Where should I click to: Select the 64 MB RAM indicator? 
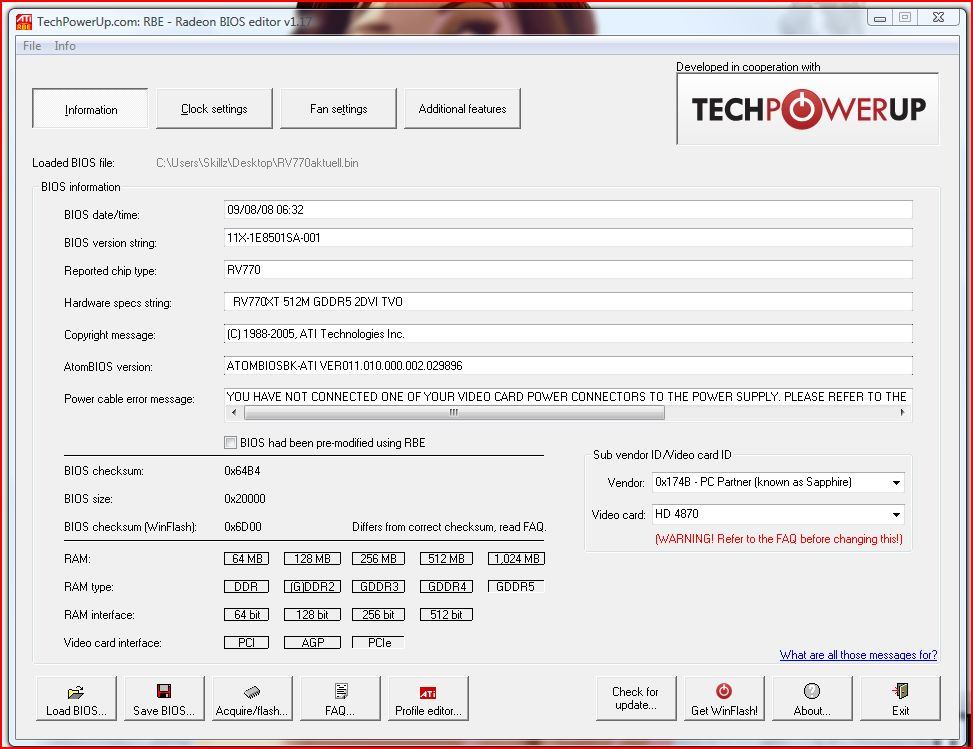pos(246,558)
